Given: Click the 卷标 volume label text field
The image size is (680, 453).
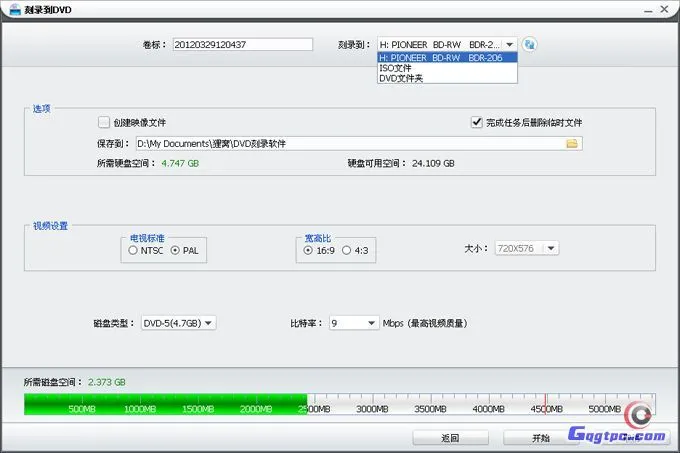Looking at the screenshot, I should (242, 44).
